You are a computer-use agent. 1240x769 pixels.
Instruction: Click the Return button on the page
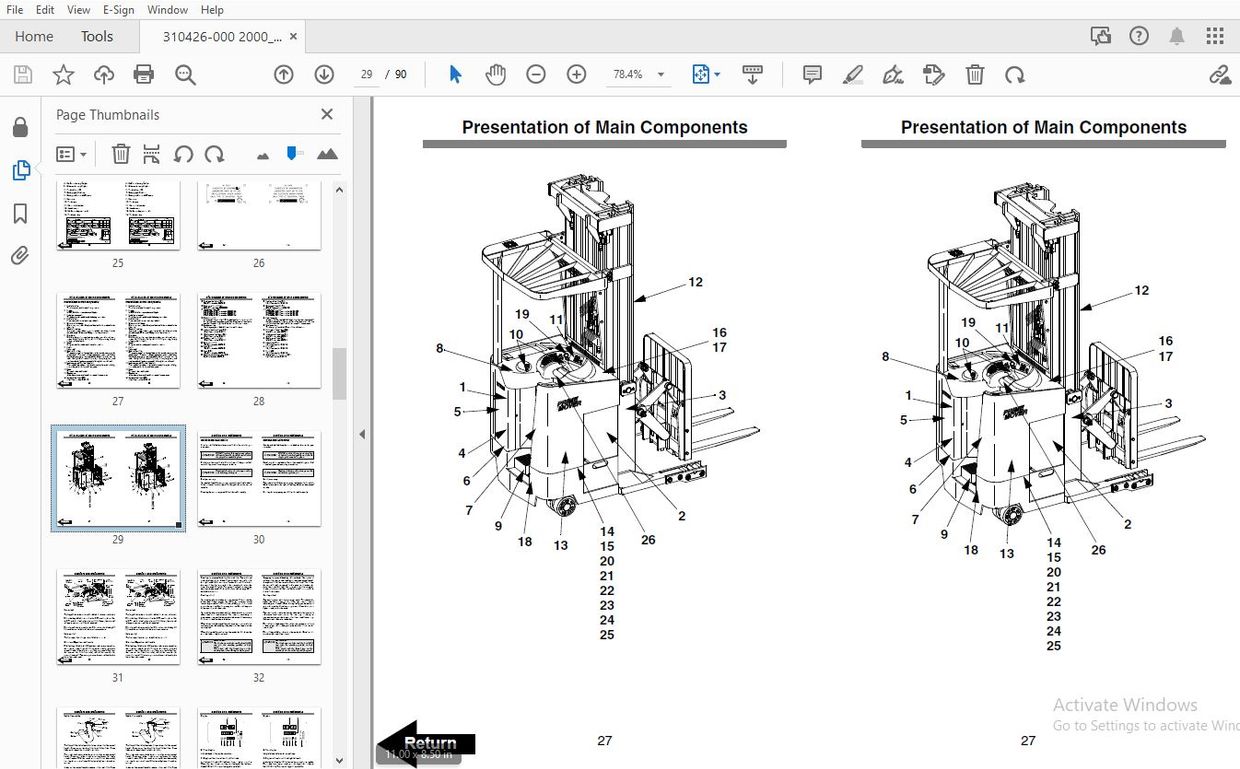(x=428, y=743)
